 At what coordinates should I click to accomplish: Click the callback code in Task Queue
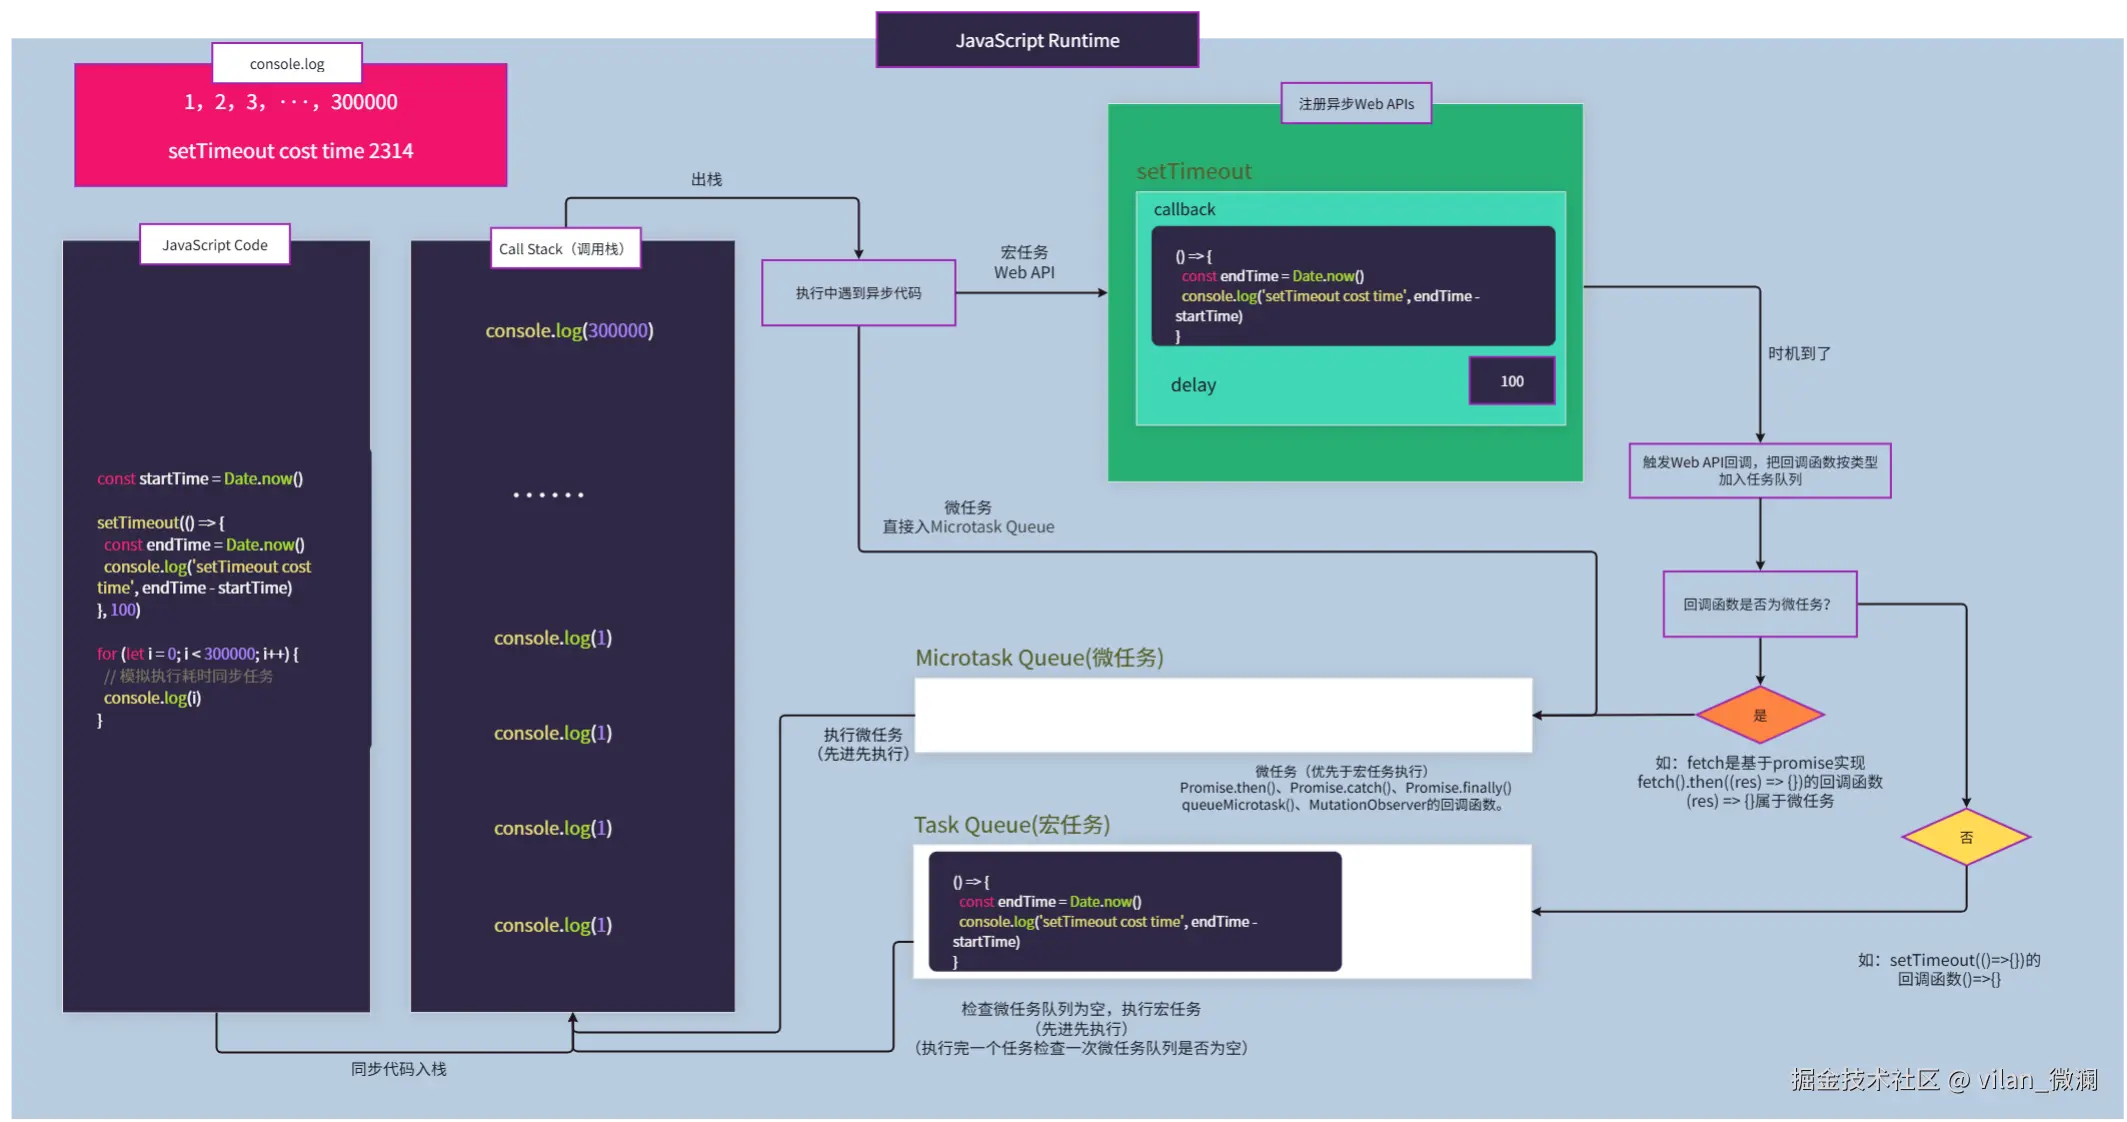coord(1134,911)
